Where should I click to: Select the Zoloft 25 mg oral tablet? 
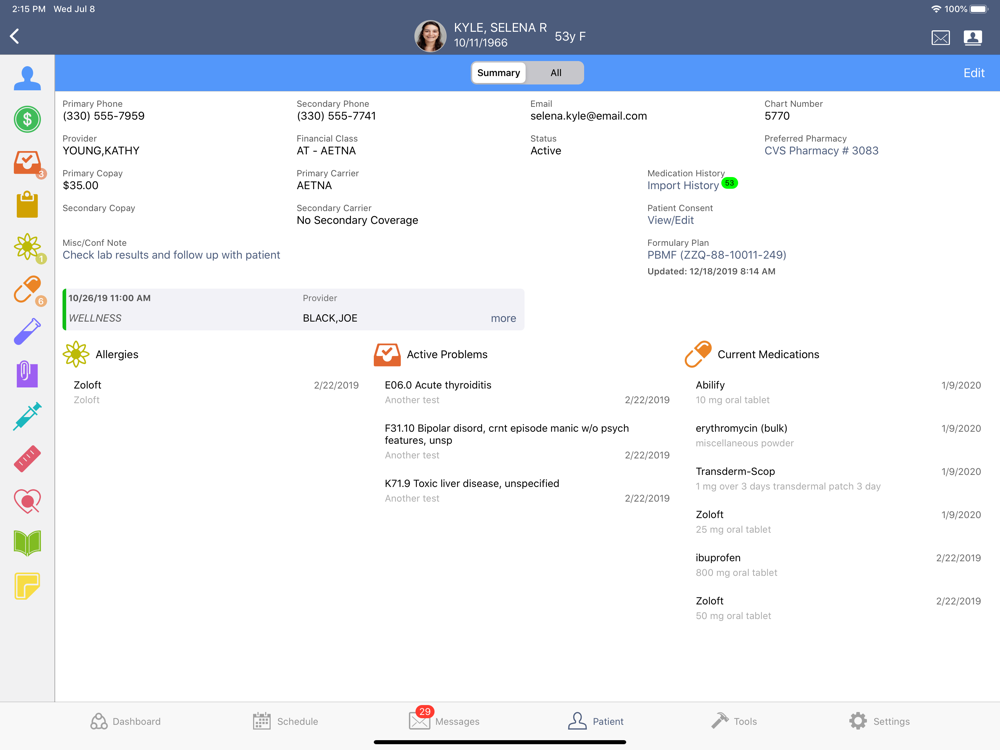838,522
